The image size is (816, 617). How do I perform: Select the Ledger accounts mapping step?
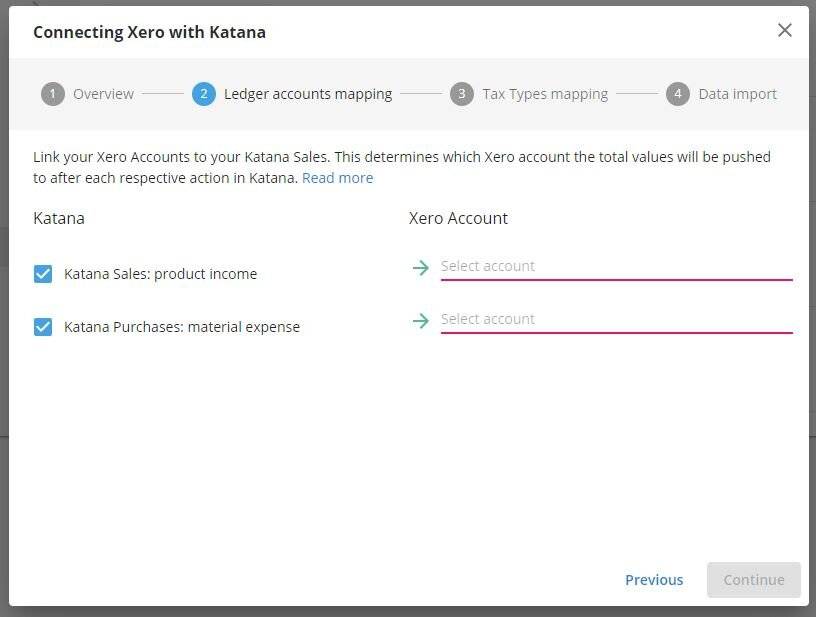292,94
